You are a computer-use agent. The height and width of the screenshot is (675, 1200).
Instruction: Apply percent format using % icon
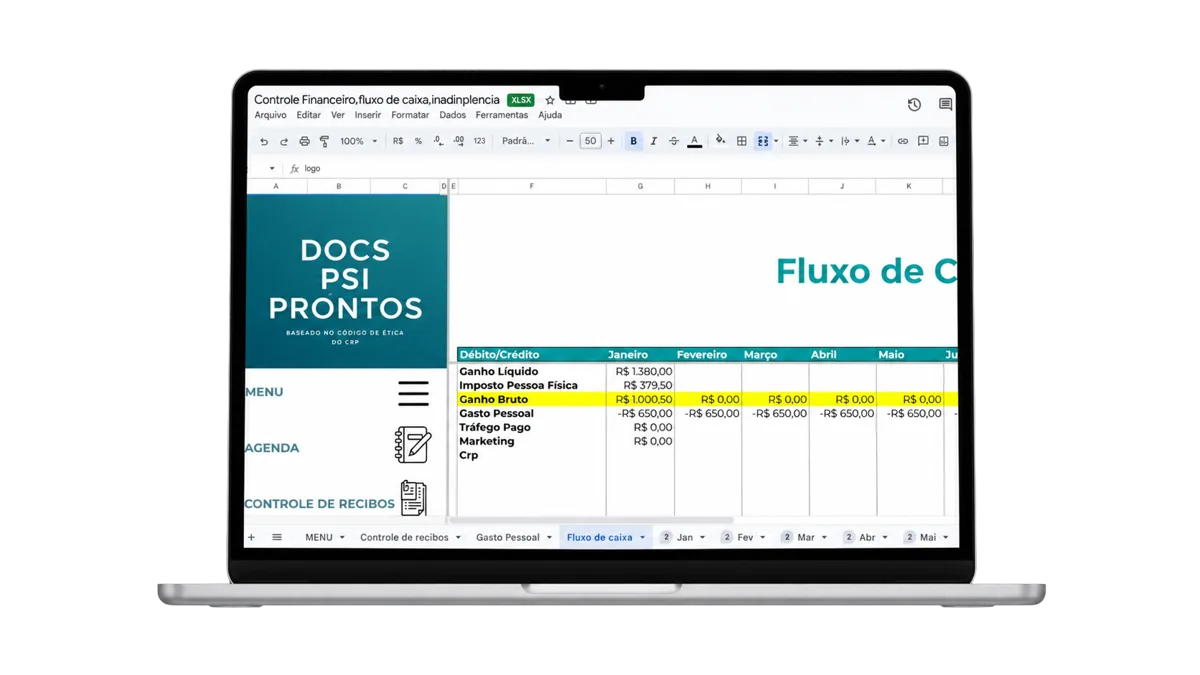(x=418, y=142)
